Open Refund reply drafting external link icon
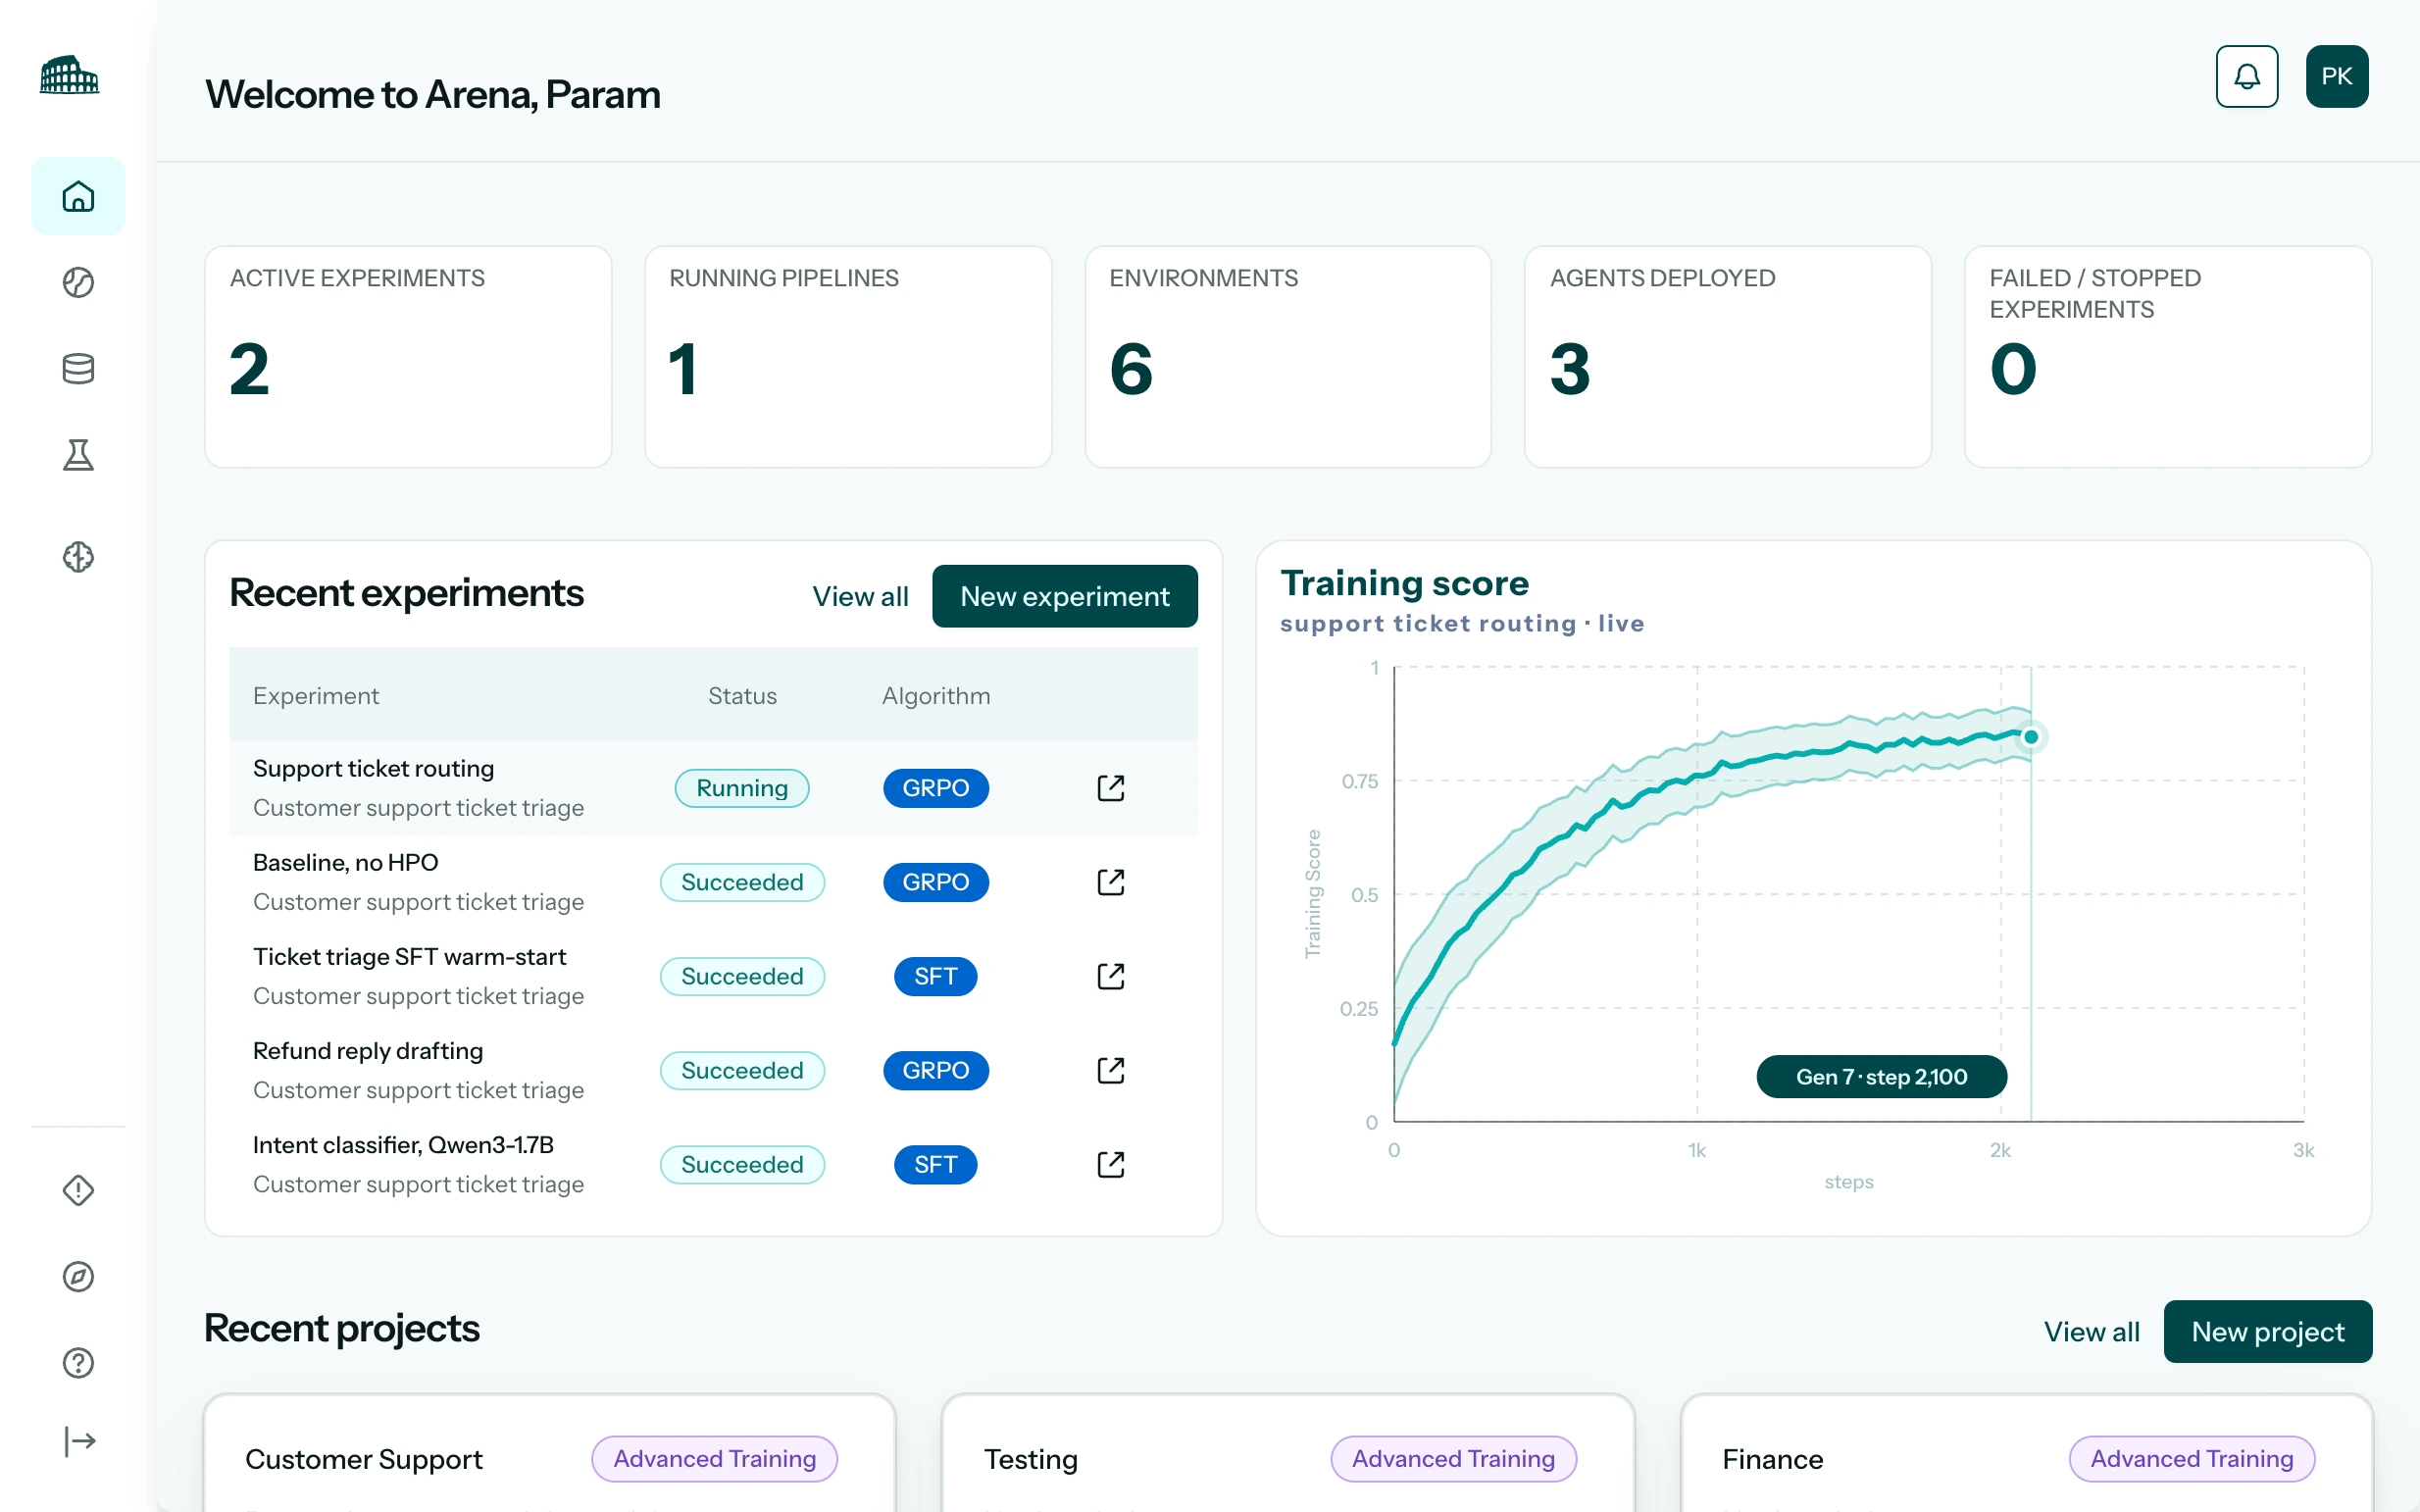 tap(1110, 1070)
